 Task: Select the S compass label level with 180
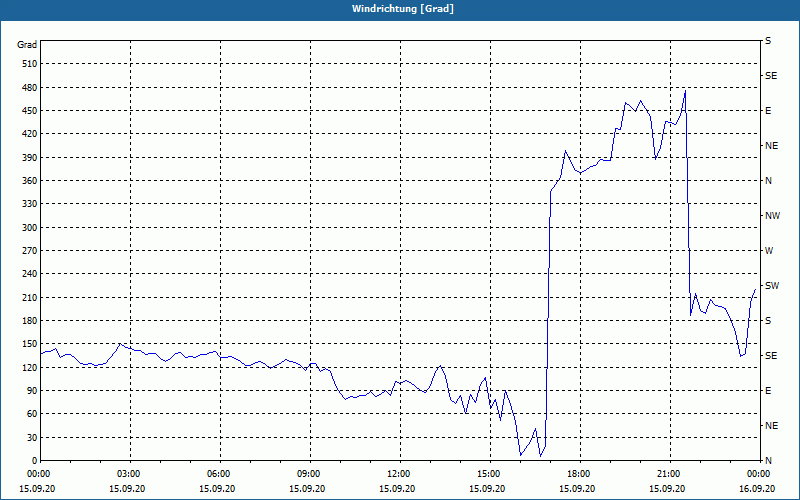pos(768,321)
